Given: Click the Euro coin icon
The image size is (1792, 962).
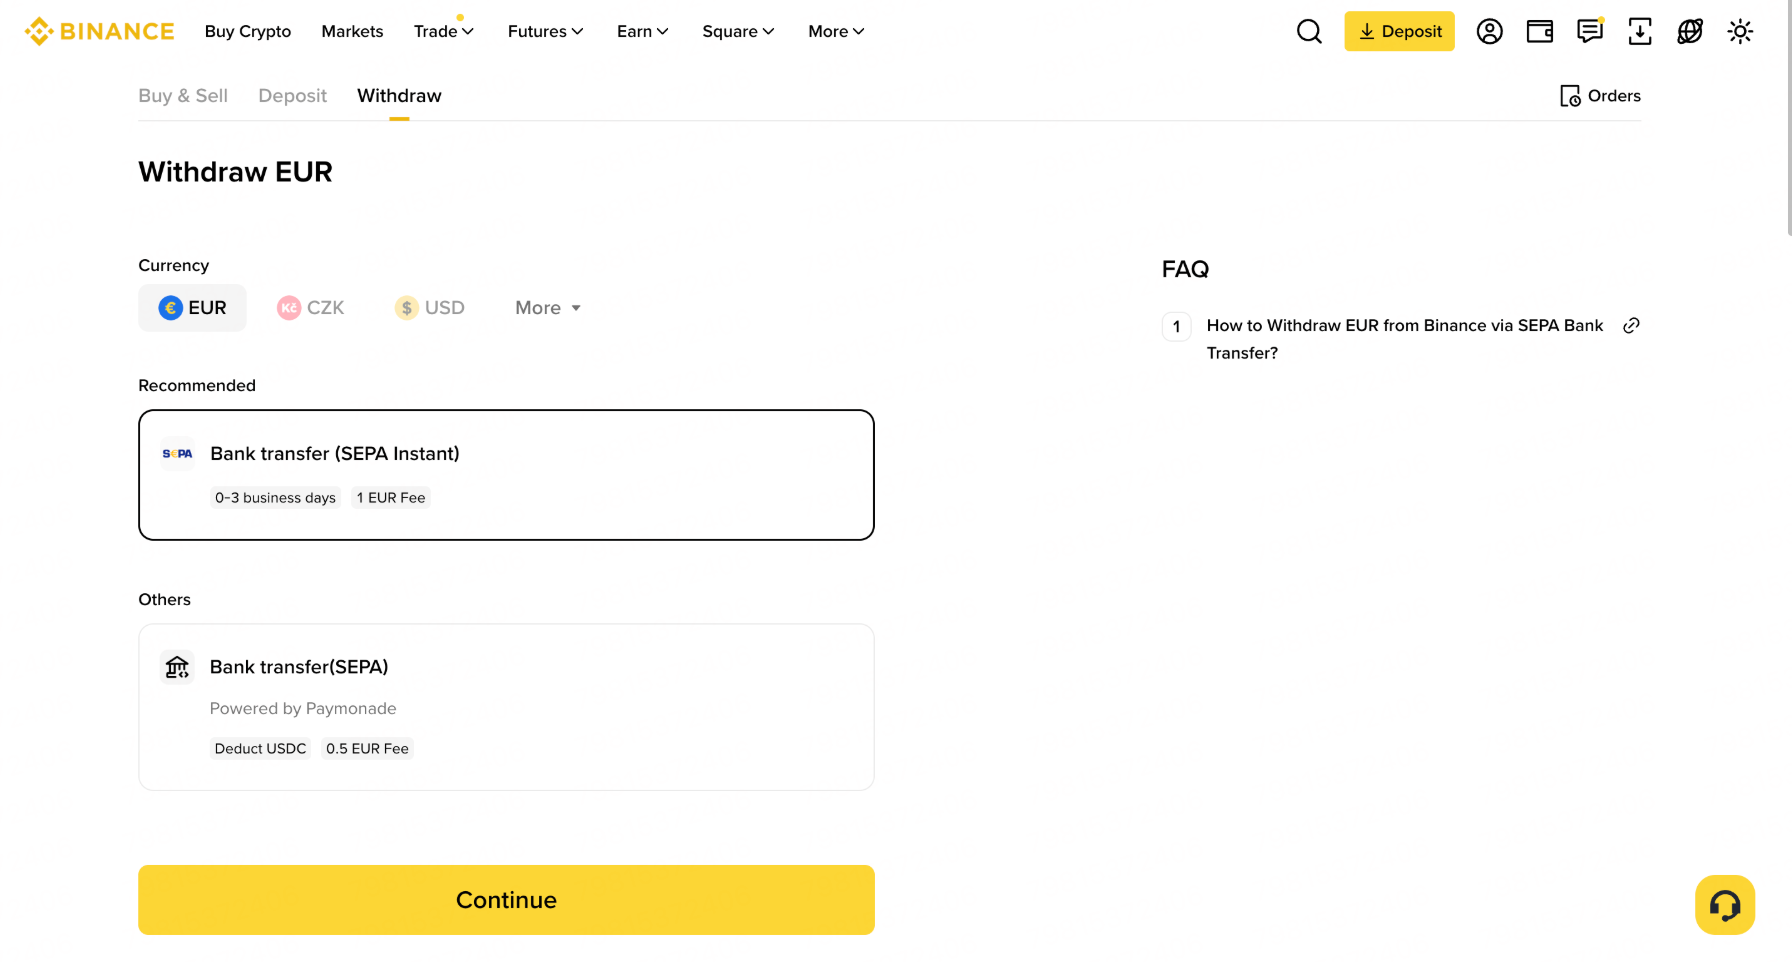Looking at the screenshot, I should 171,308.
